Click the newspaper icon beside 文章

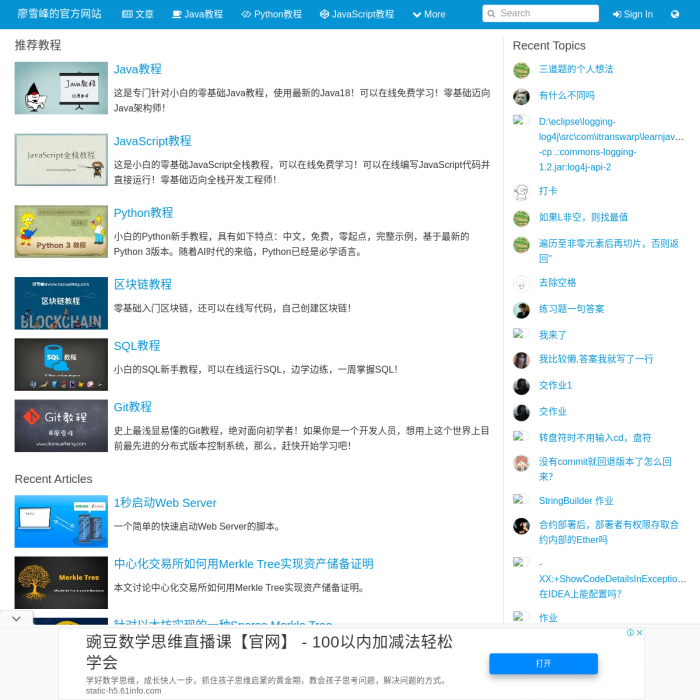(x=127, y=15)
